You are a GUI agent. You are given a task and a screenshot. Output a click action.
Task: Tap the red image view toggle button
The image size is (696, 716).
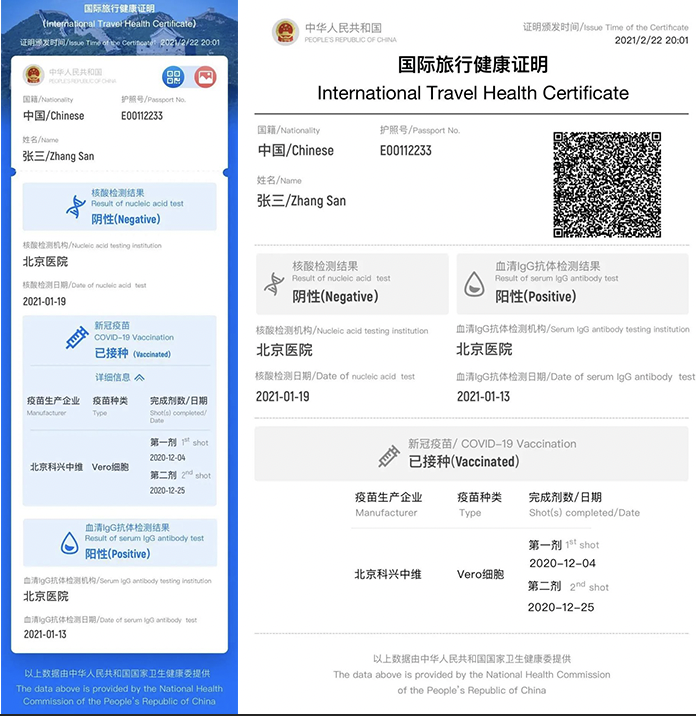coord(205,77)
